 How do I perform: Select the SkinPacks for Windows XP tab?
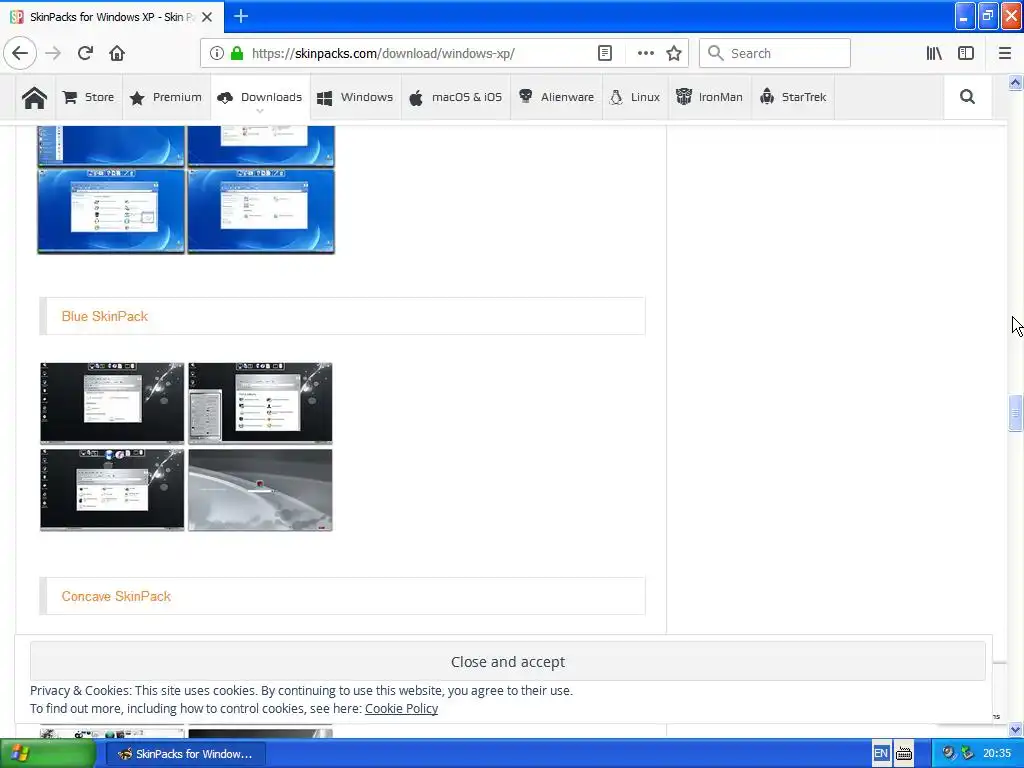point(112,17)
